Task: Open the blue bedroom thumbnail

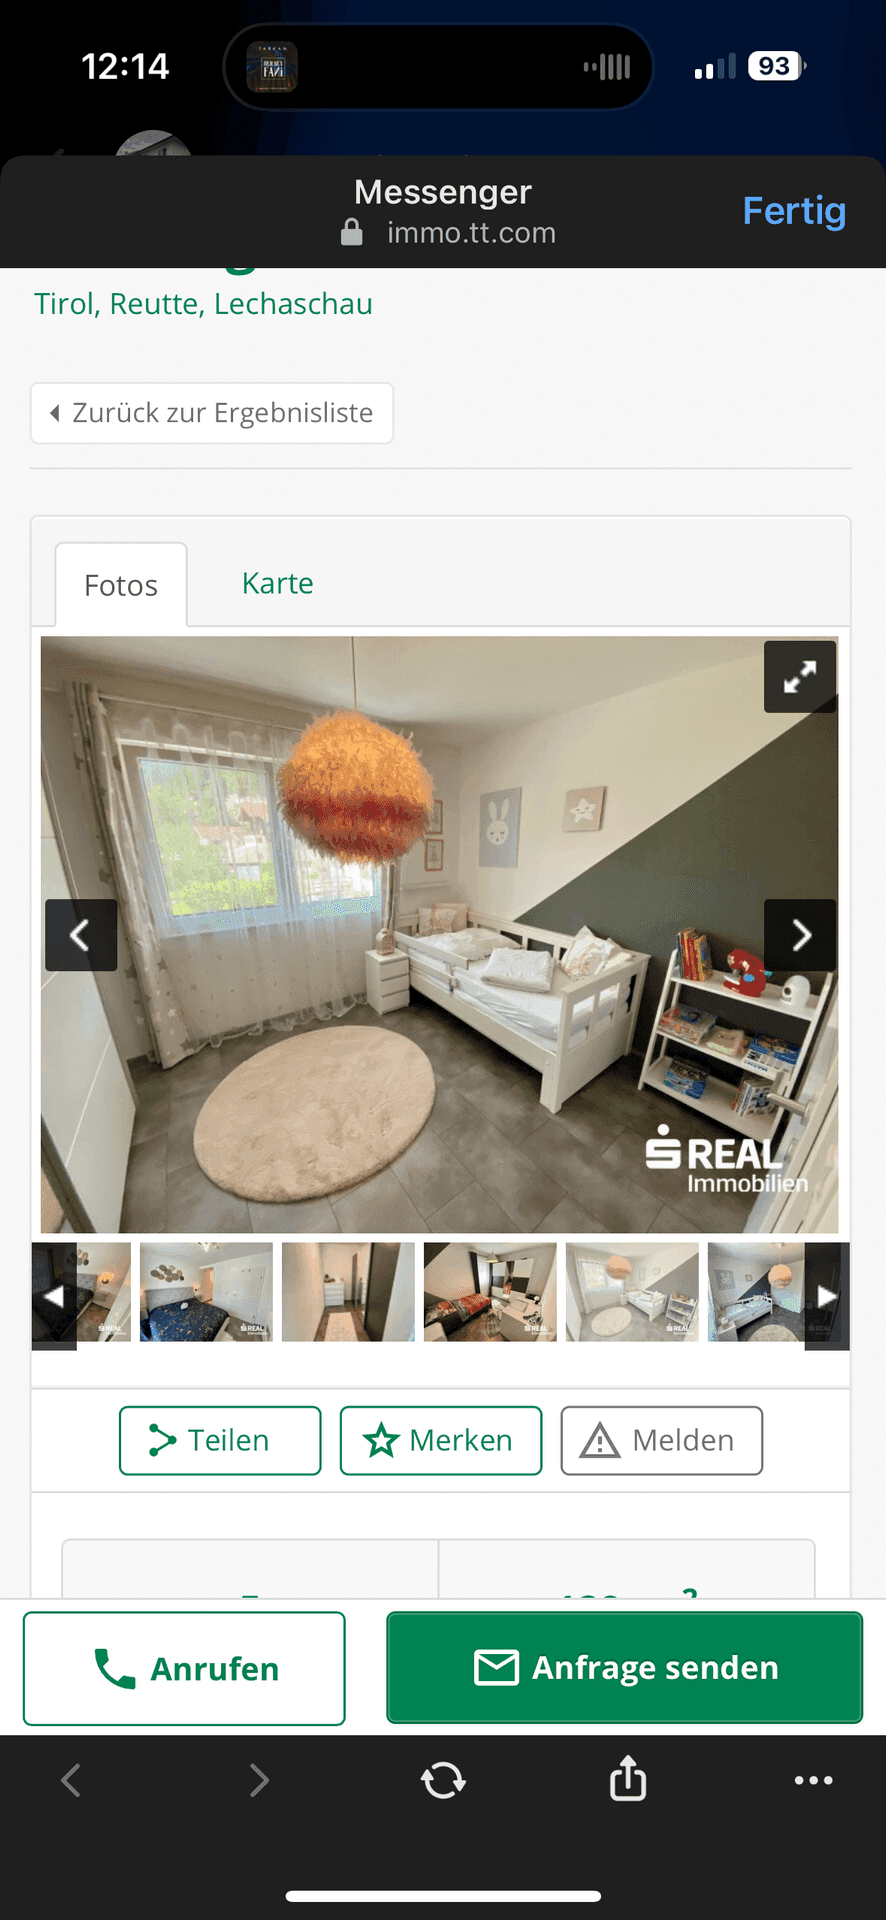Action: 206,1292
